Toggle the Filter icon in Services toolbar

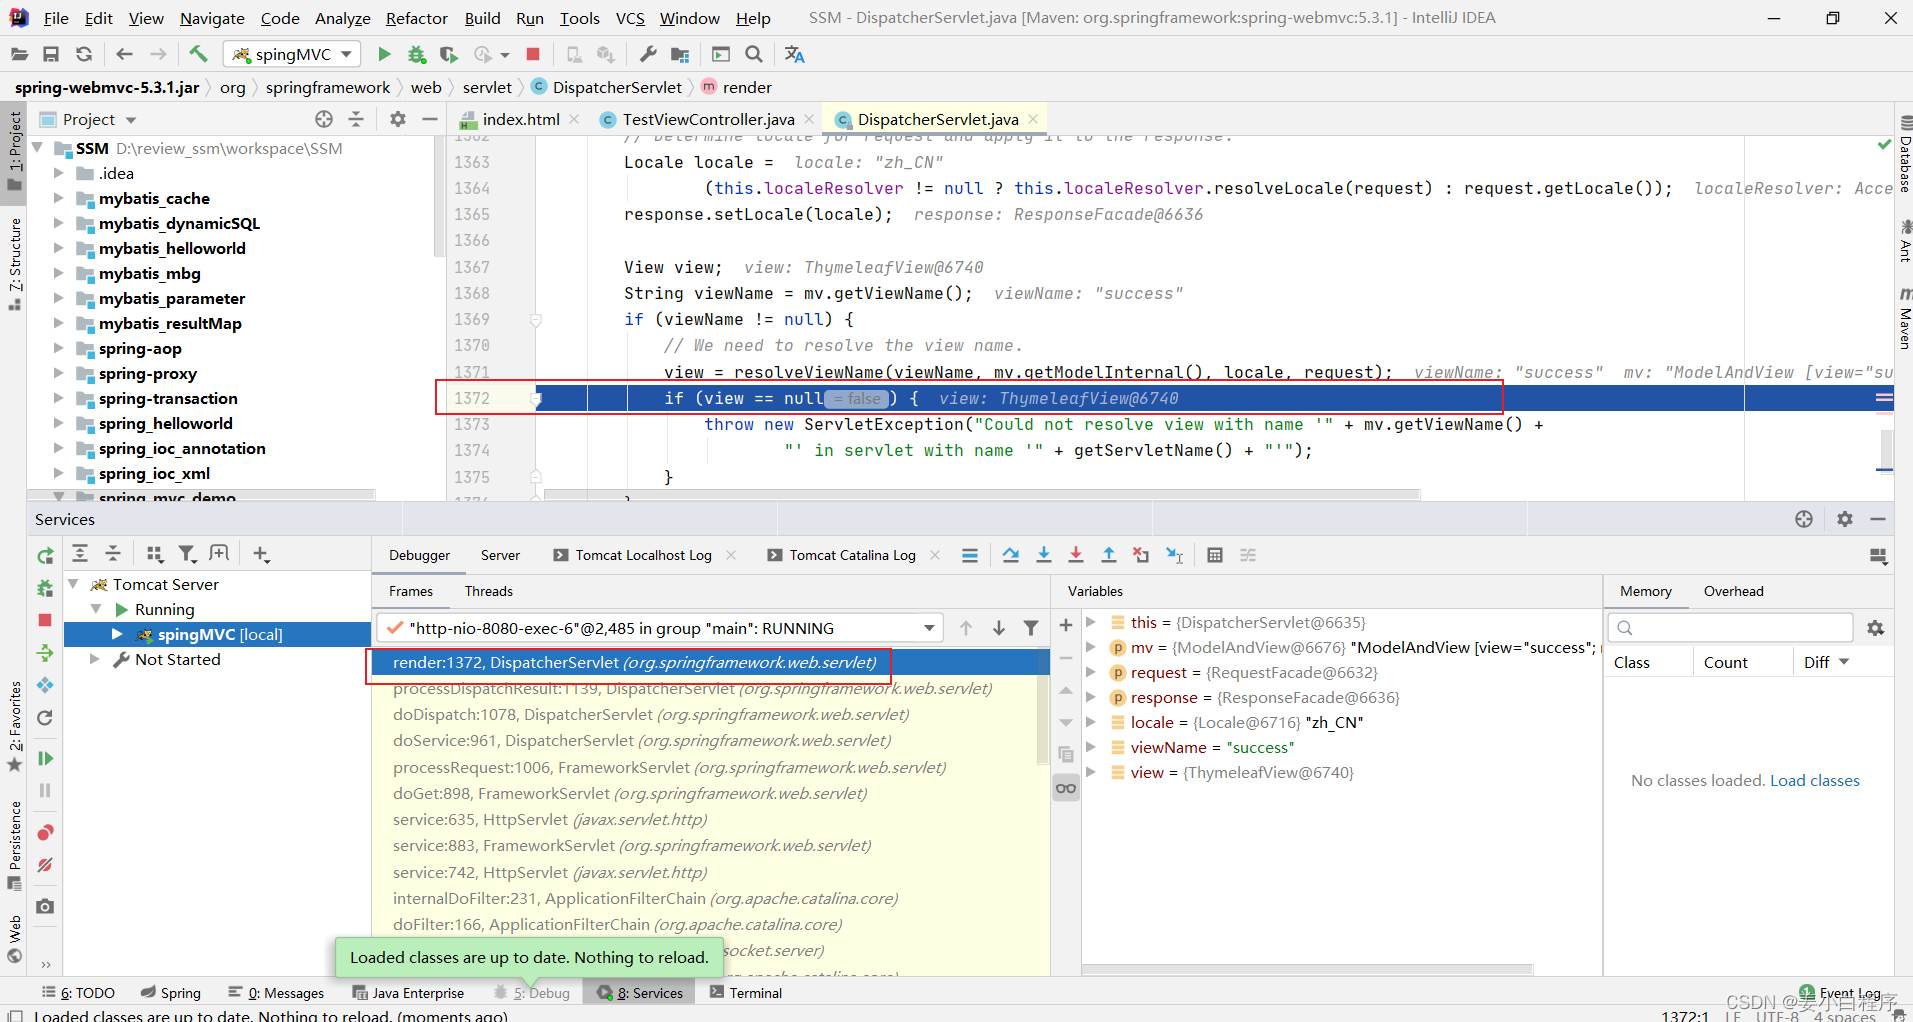click(x=187, y=554)
